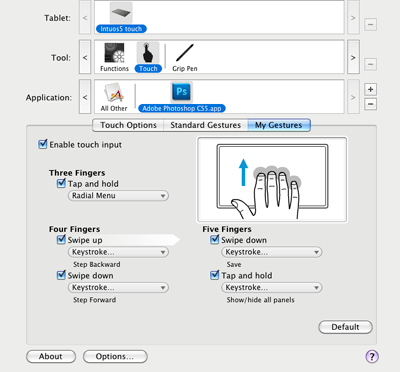Switch to the Touch Options tab
The height and width of the screenshot is (372, 400).
128,125
